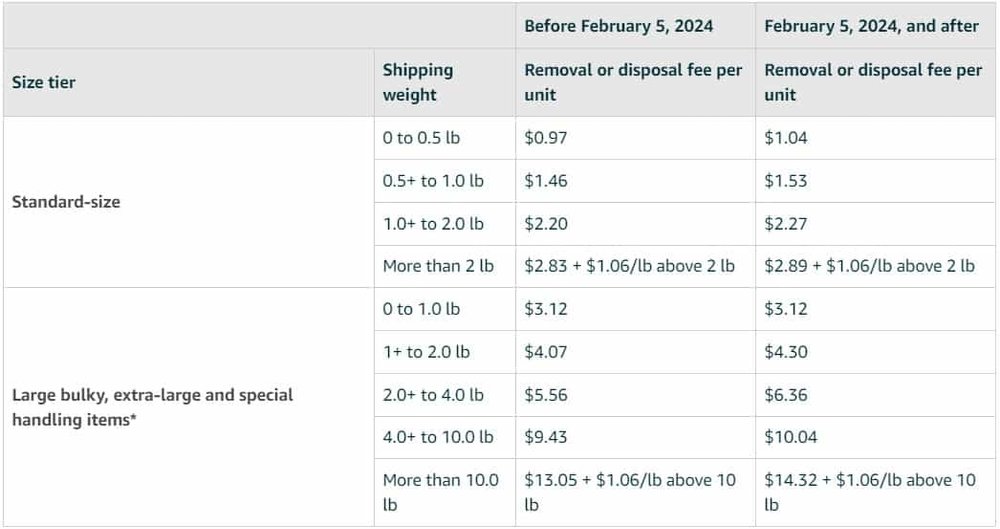Select the Standard-size row label

[x=66, y=202]
